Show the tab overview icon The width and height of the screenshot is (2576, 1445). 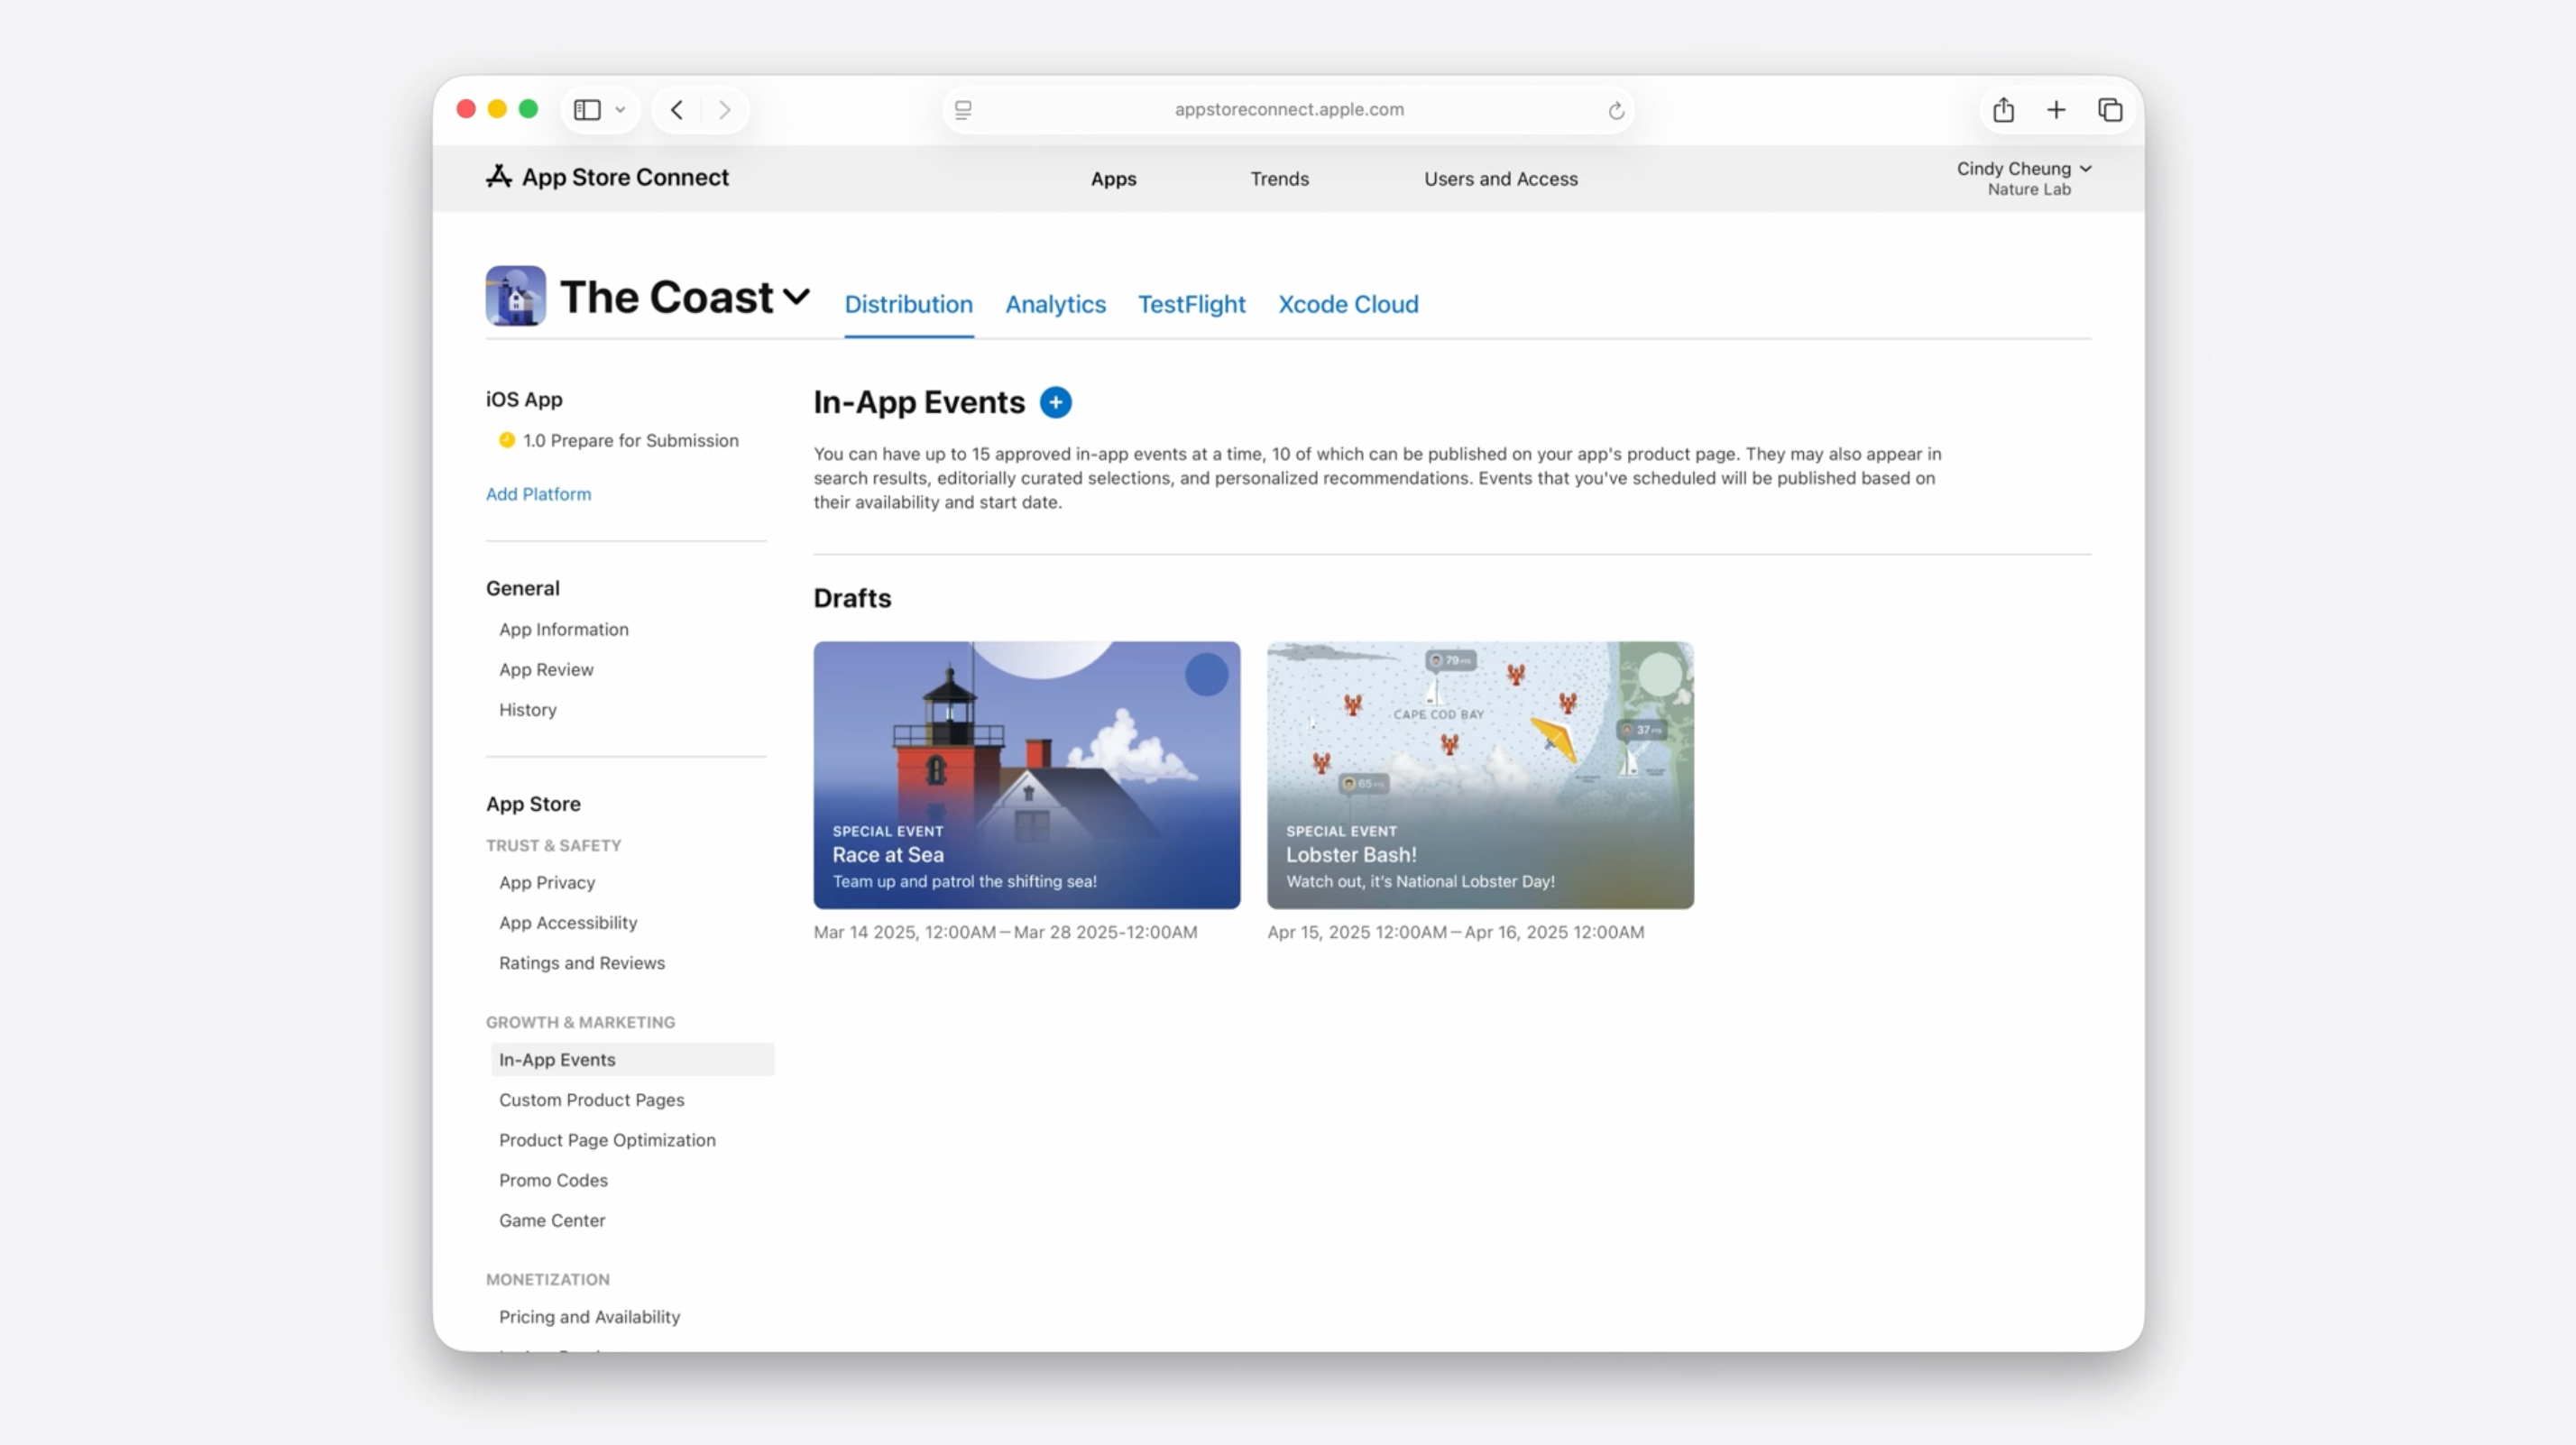point(2110,110)
